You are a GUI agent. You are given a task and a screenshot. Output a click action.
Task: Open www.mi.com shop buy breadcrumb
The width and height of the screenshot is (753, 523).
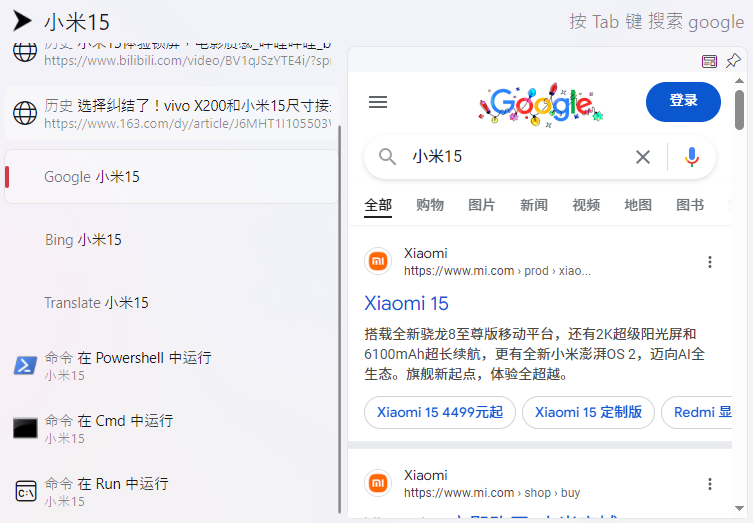(492, 493)
